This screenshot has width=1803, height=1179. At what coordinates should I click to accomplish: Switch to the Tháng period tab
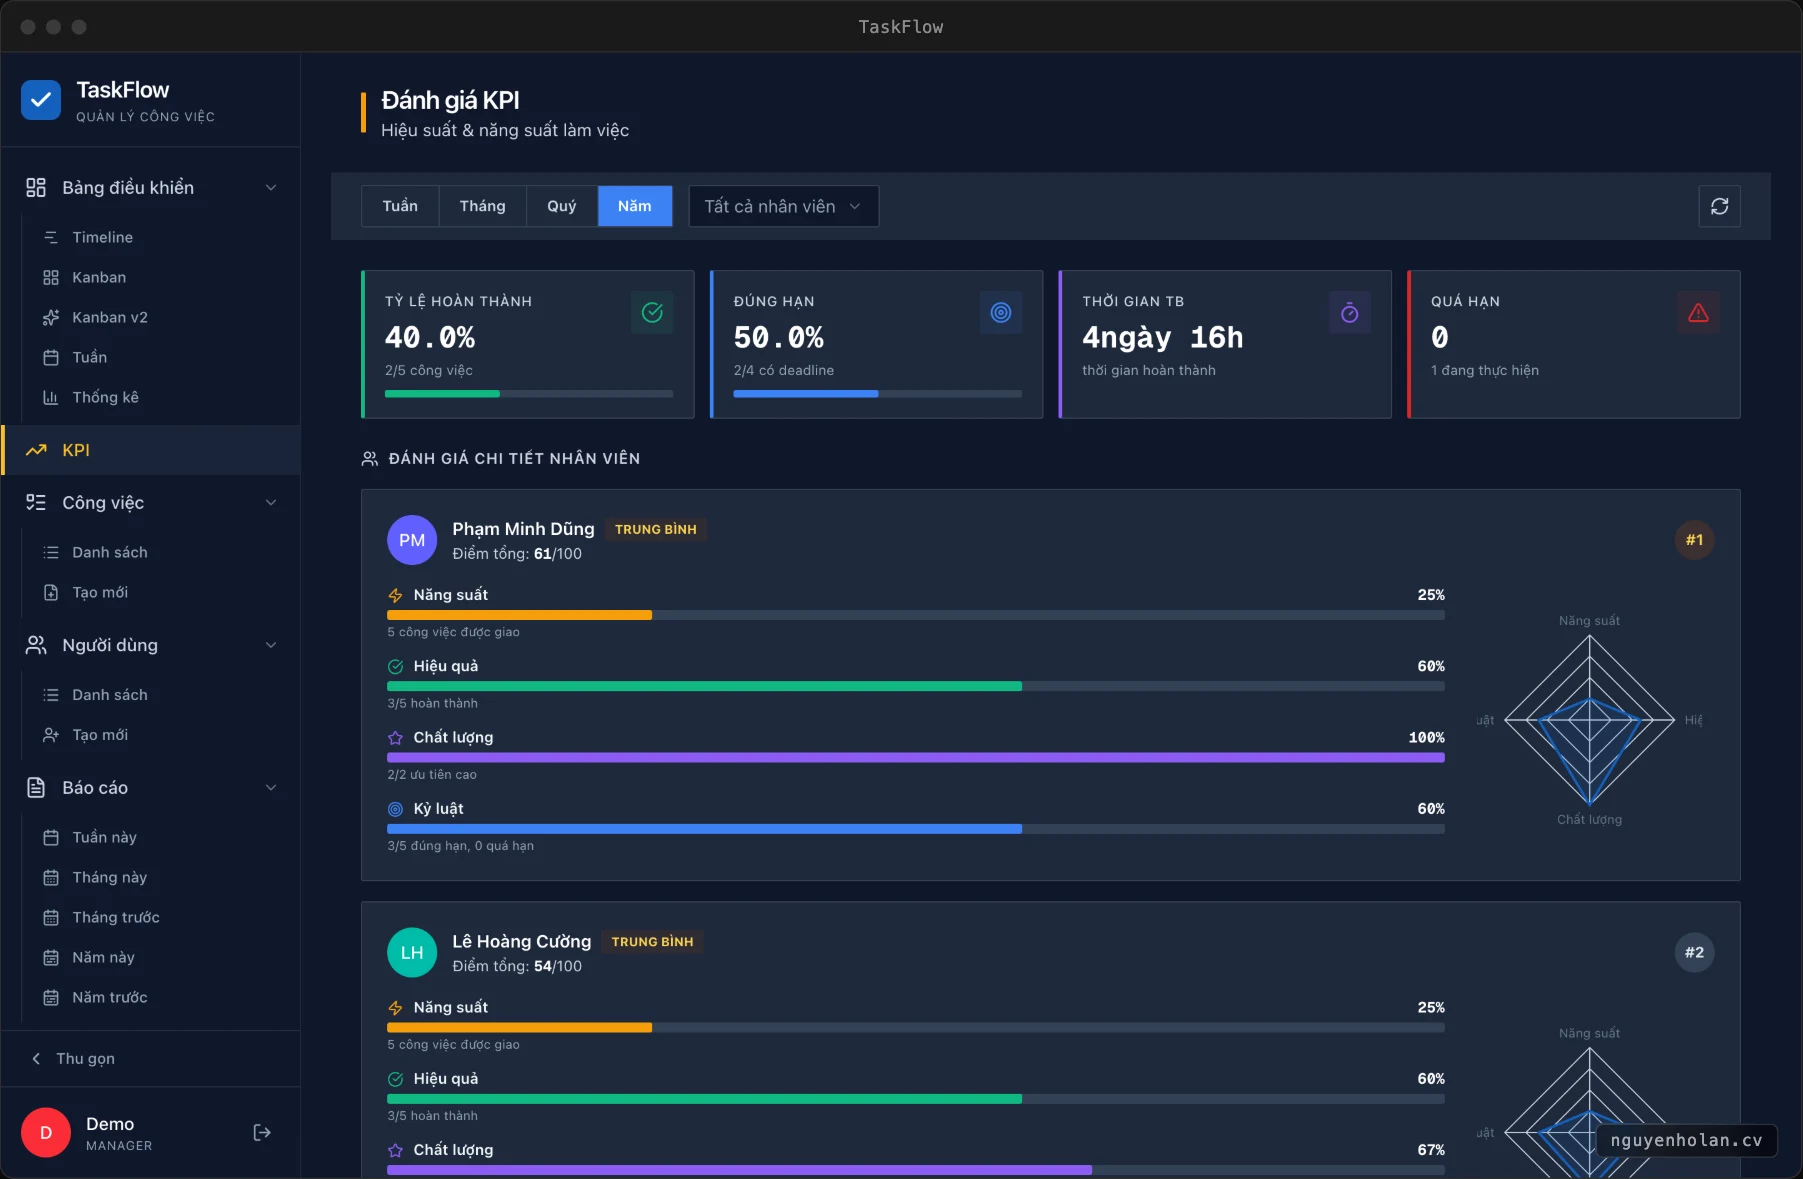pyautogui.click(x=482, y=206)
